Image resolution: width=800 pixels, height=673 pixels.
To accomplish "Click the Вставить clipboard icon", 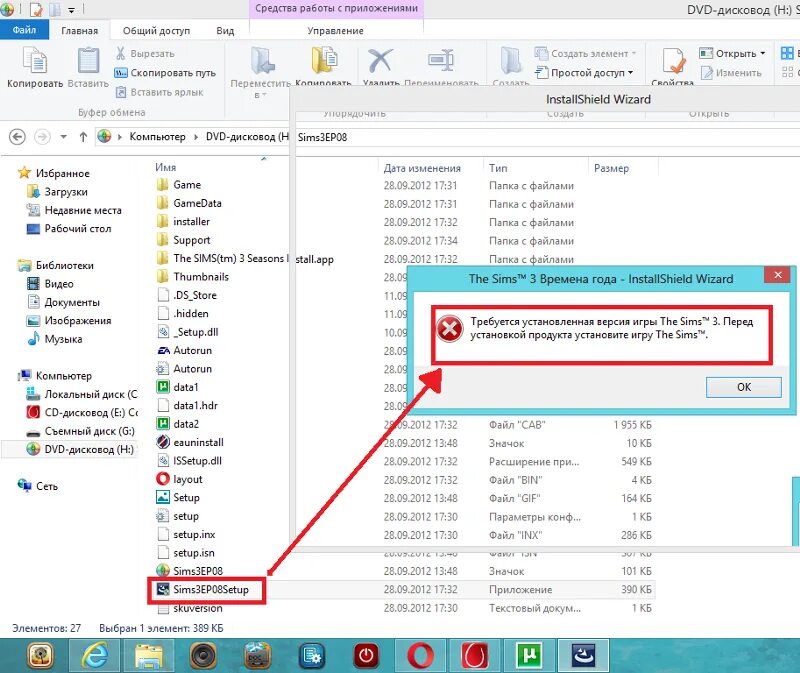I will tap(88, 60).
